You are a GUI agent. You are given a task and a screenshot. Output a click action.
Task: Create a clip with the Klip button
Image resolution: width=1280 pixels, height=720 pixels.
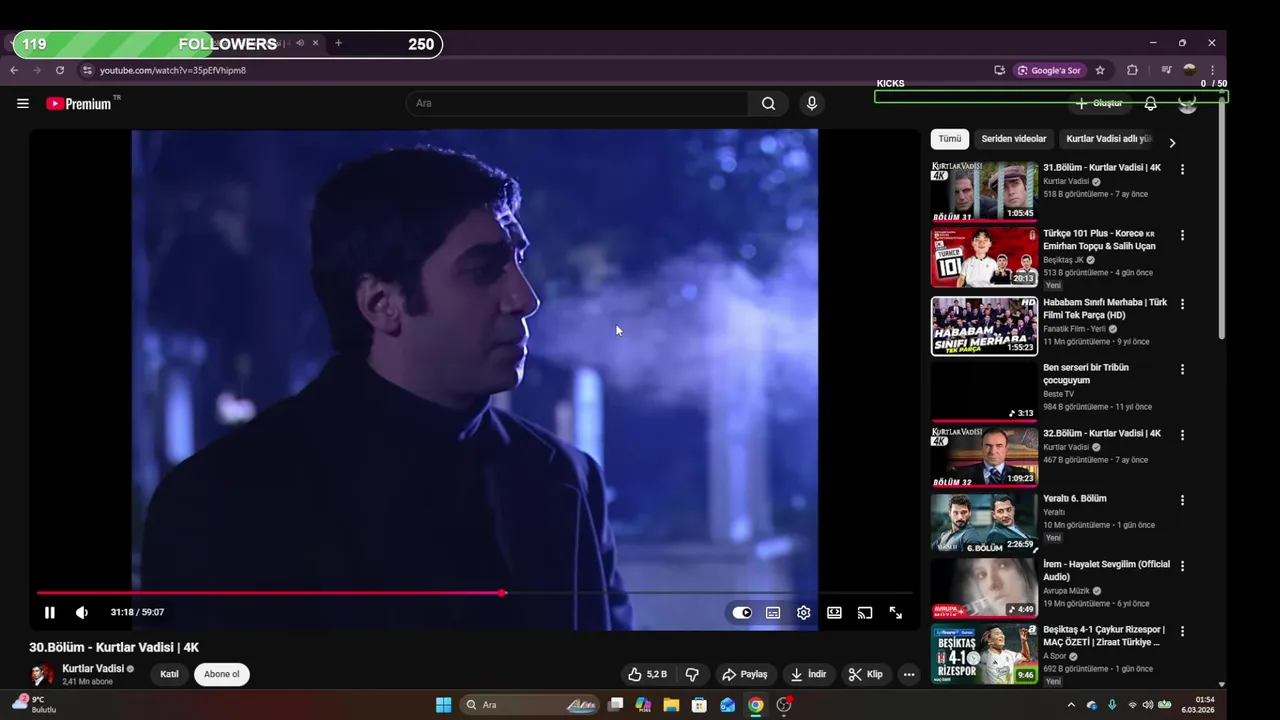coord(865,674)
